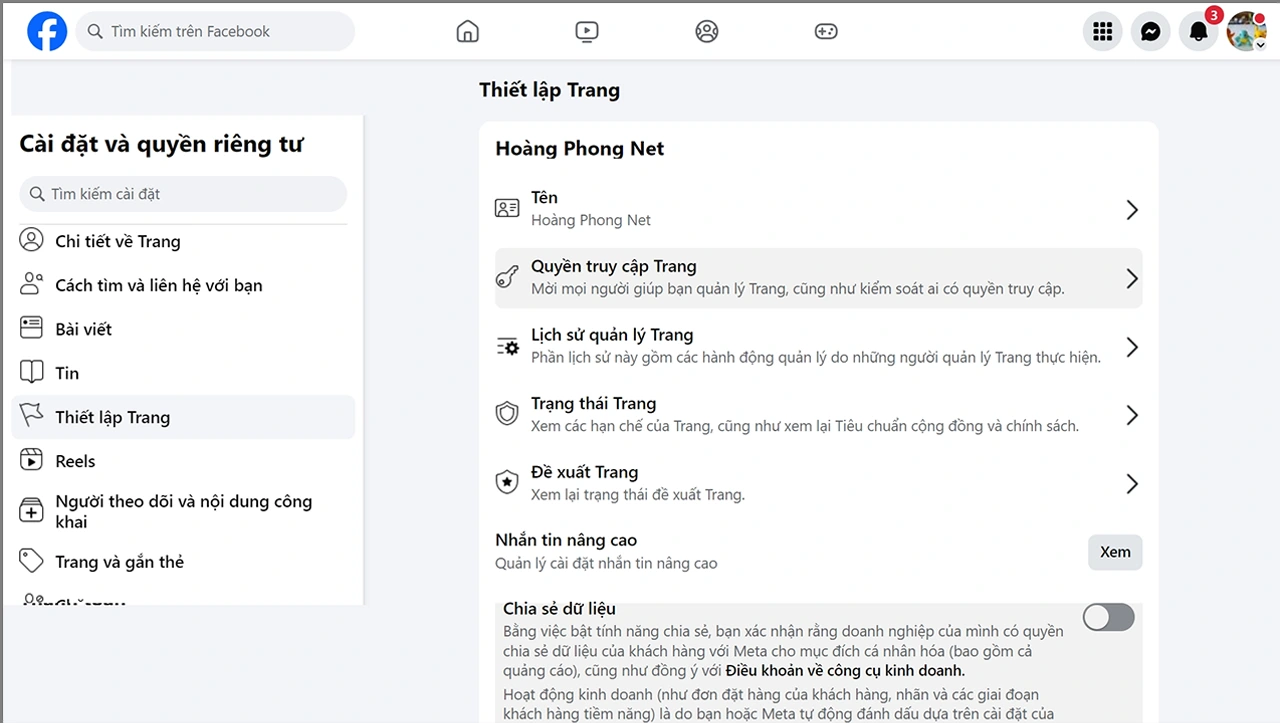Click the book icon beside Tin
The image size is (1280, 723).
(x=32, y=372)
